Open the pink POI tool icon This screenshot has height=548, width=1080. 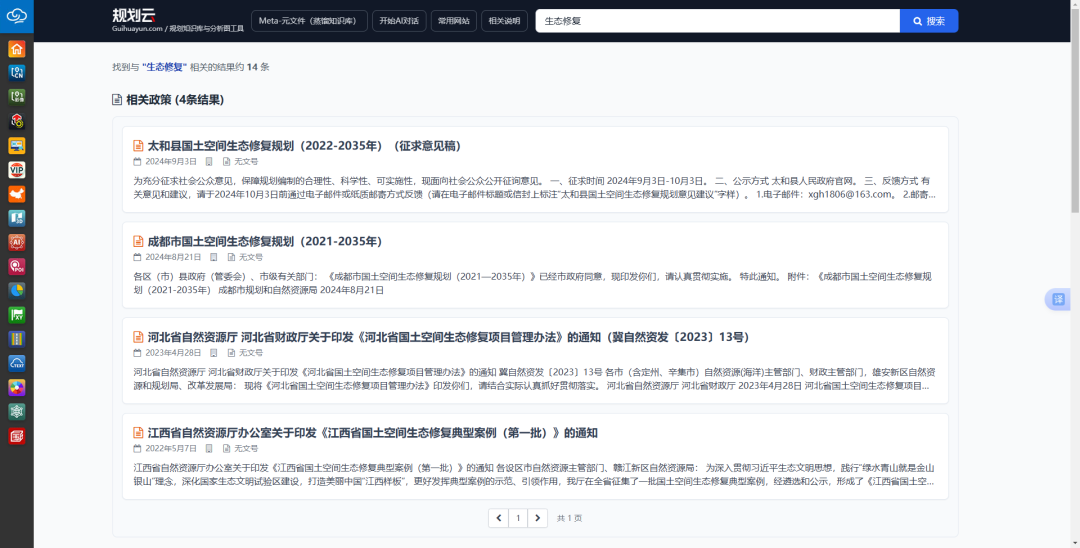16,266
